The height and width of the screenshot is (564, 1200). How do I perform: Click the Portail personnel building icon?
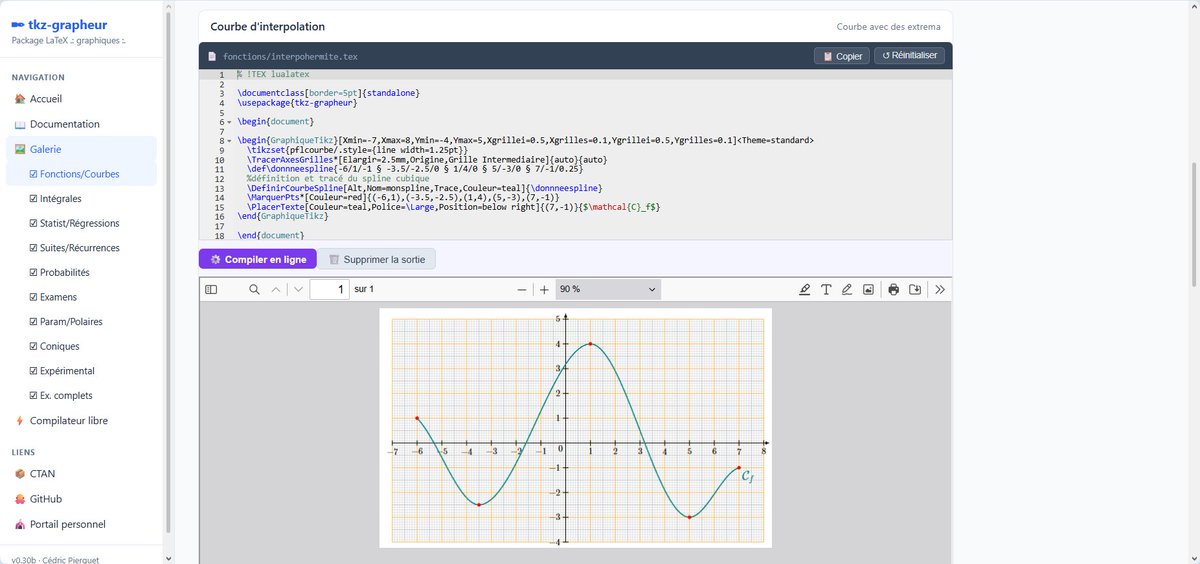(x=20, y=524)
